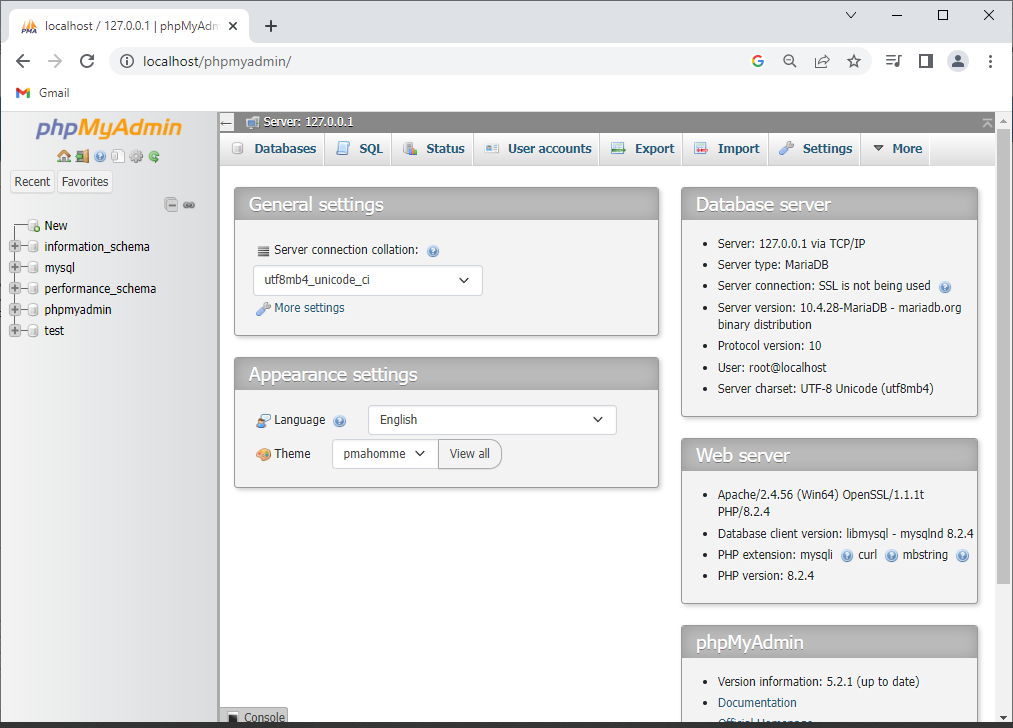Open the More dropdown in top menu
Viewport: 1013px width, 728px height.
897,149
